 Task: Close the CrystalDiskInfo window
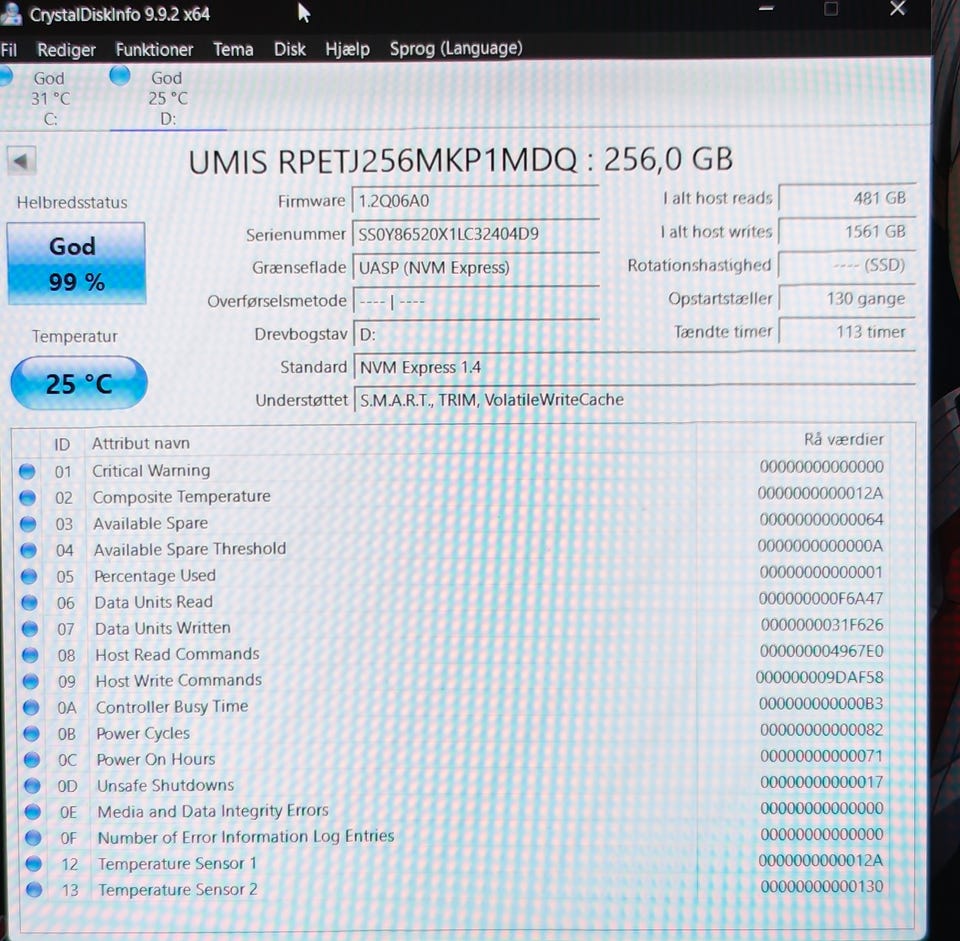tap(898, 8)
